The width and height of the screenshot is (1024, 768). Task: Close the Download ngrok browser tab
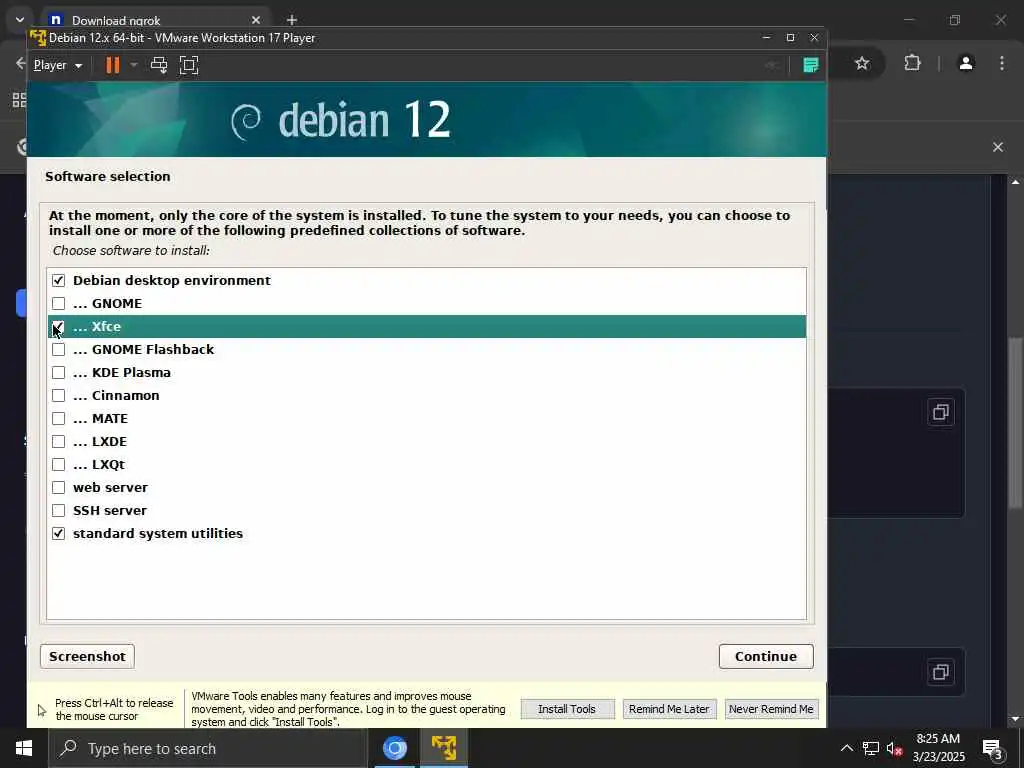pyautogui.click(x=256, y=20)
